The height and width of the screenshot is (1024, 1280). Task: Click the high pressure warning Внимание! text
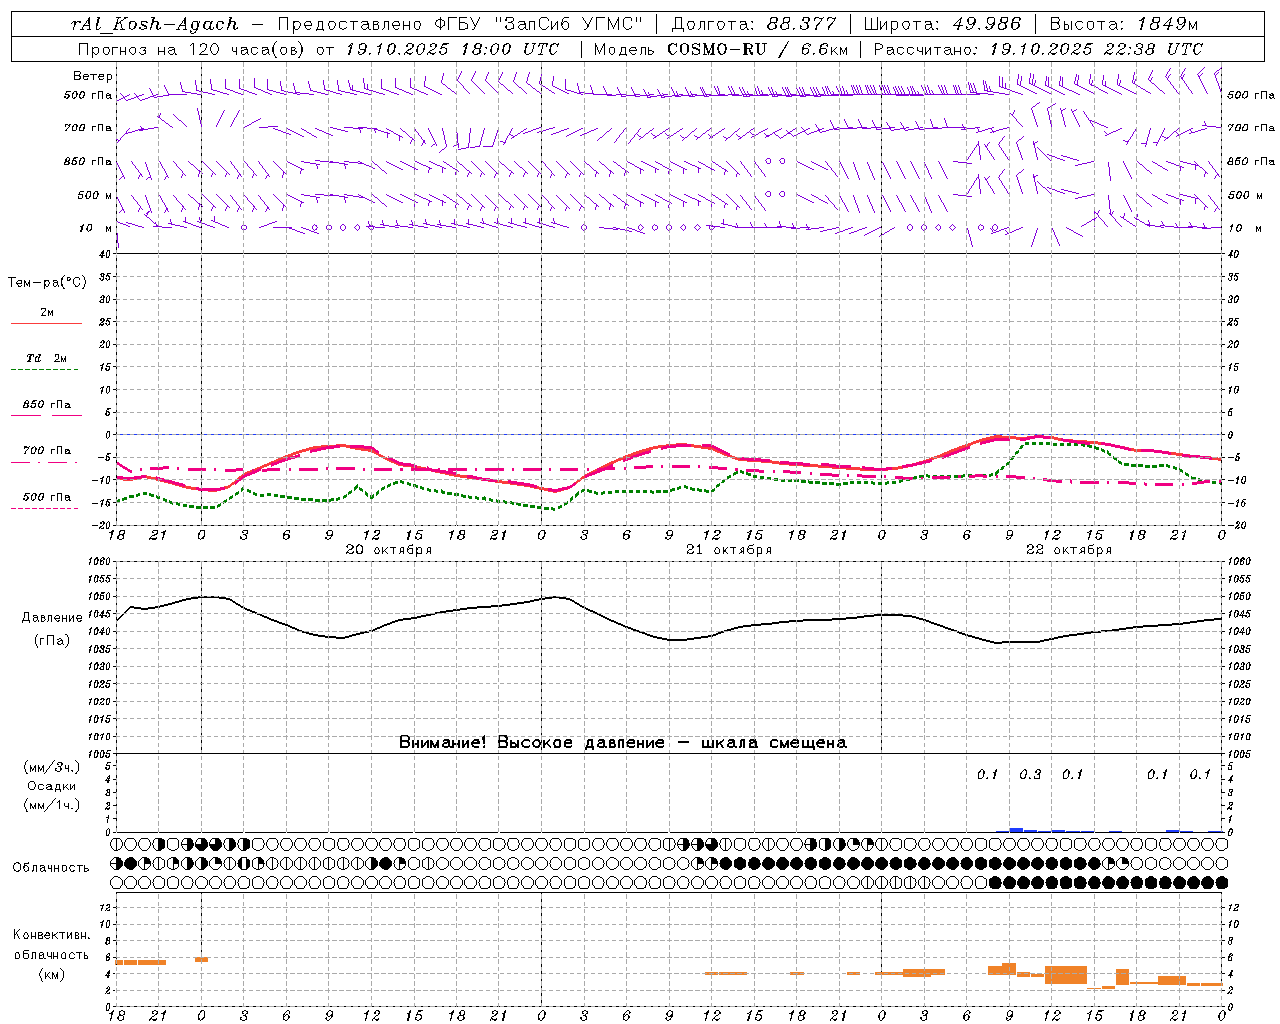[x=622, y=742]
